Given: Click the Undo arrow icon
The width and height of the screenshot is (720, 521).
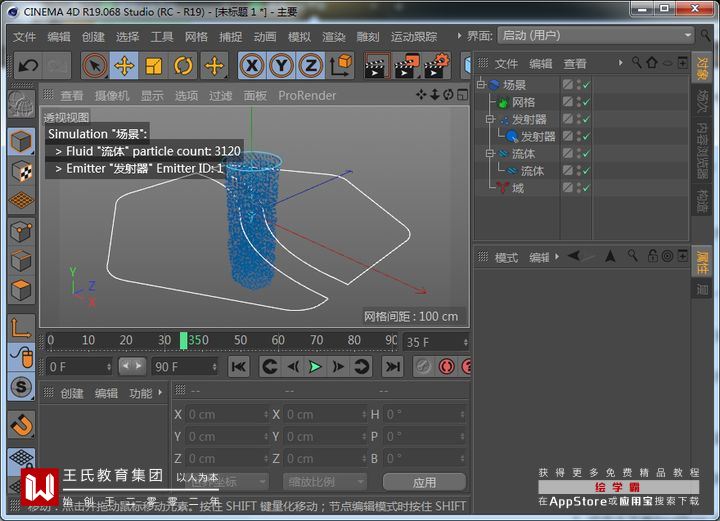Looking at the screenshot, I should pyautogui.click(x=28, y=66).
